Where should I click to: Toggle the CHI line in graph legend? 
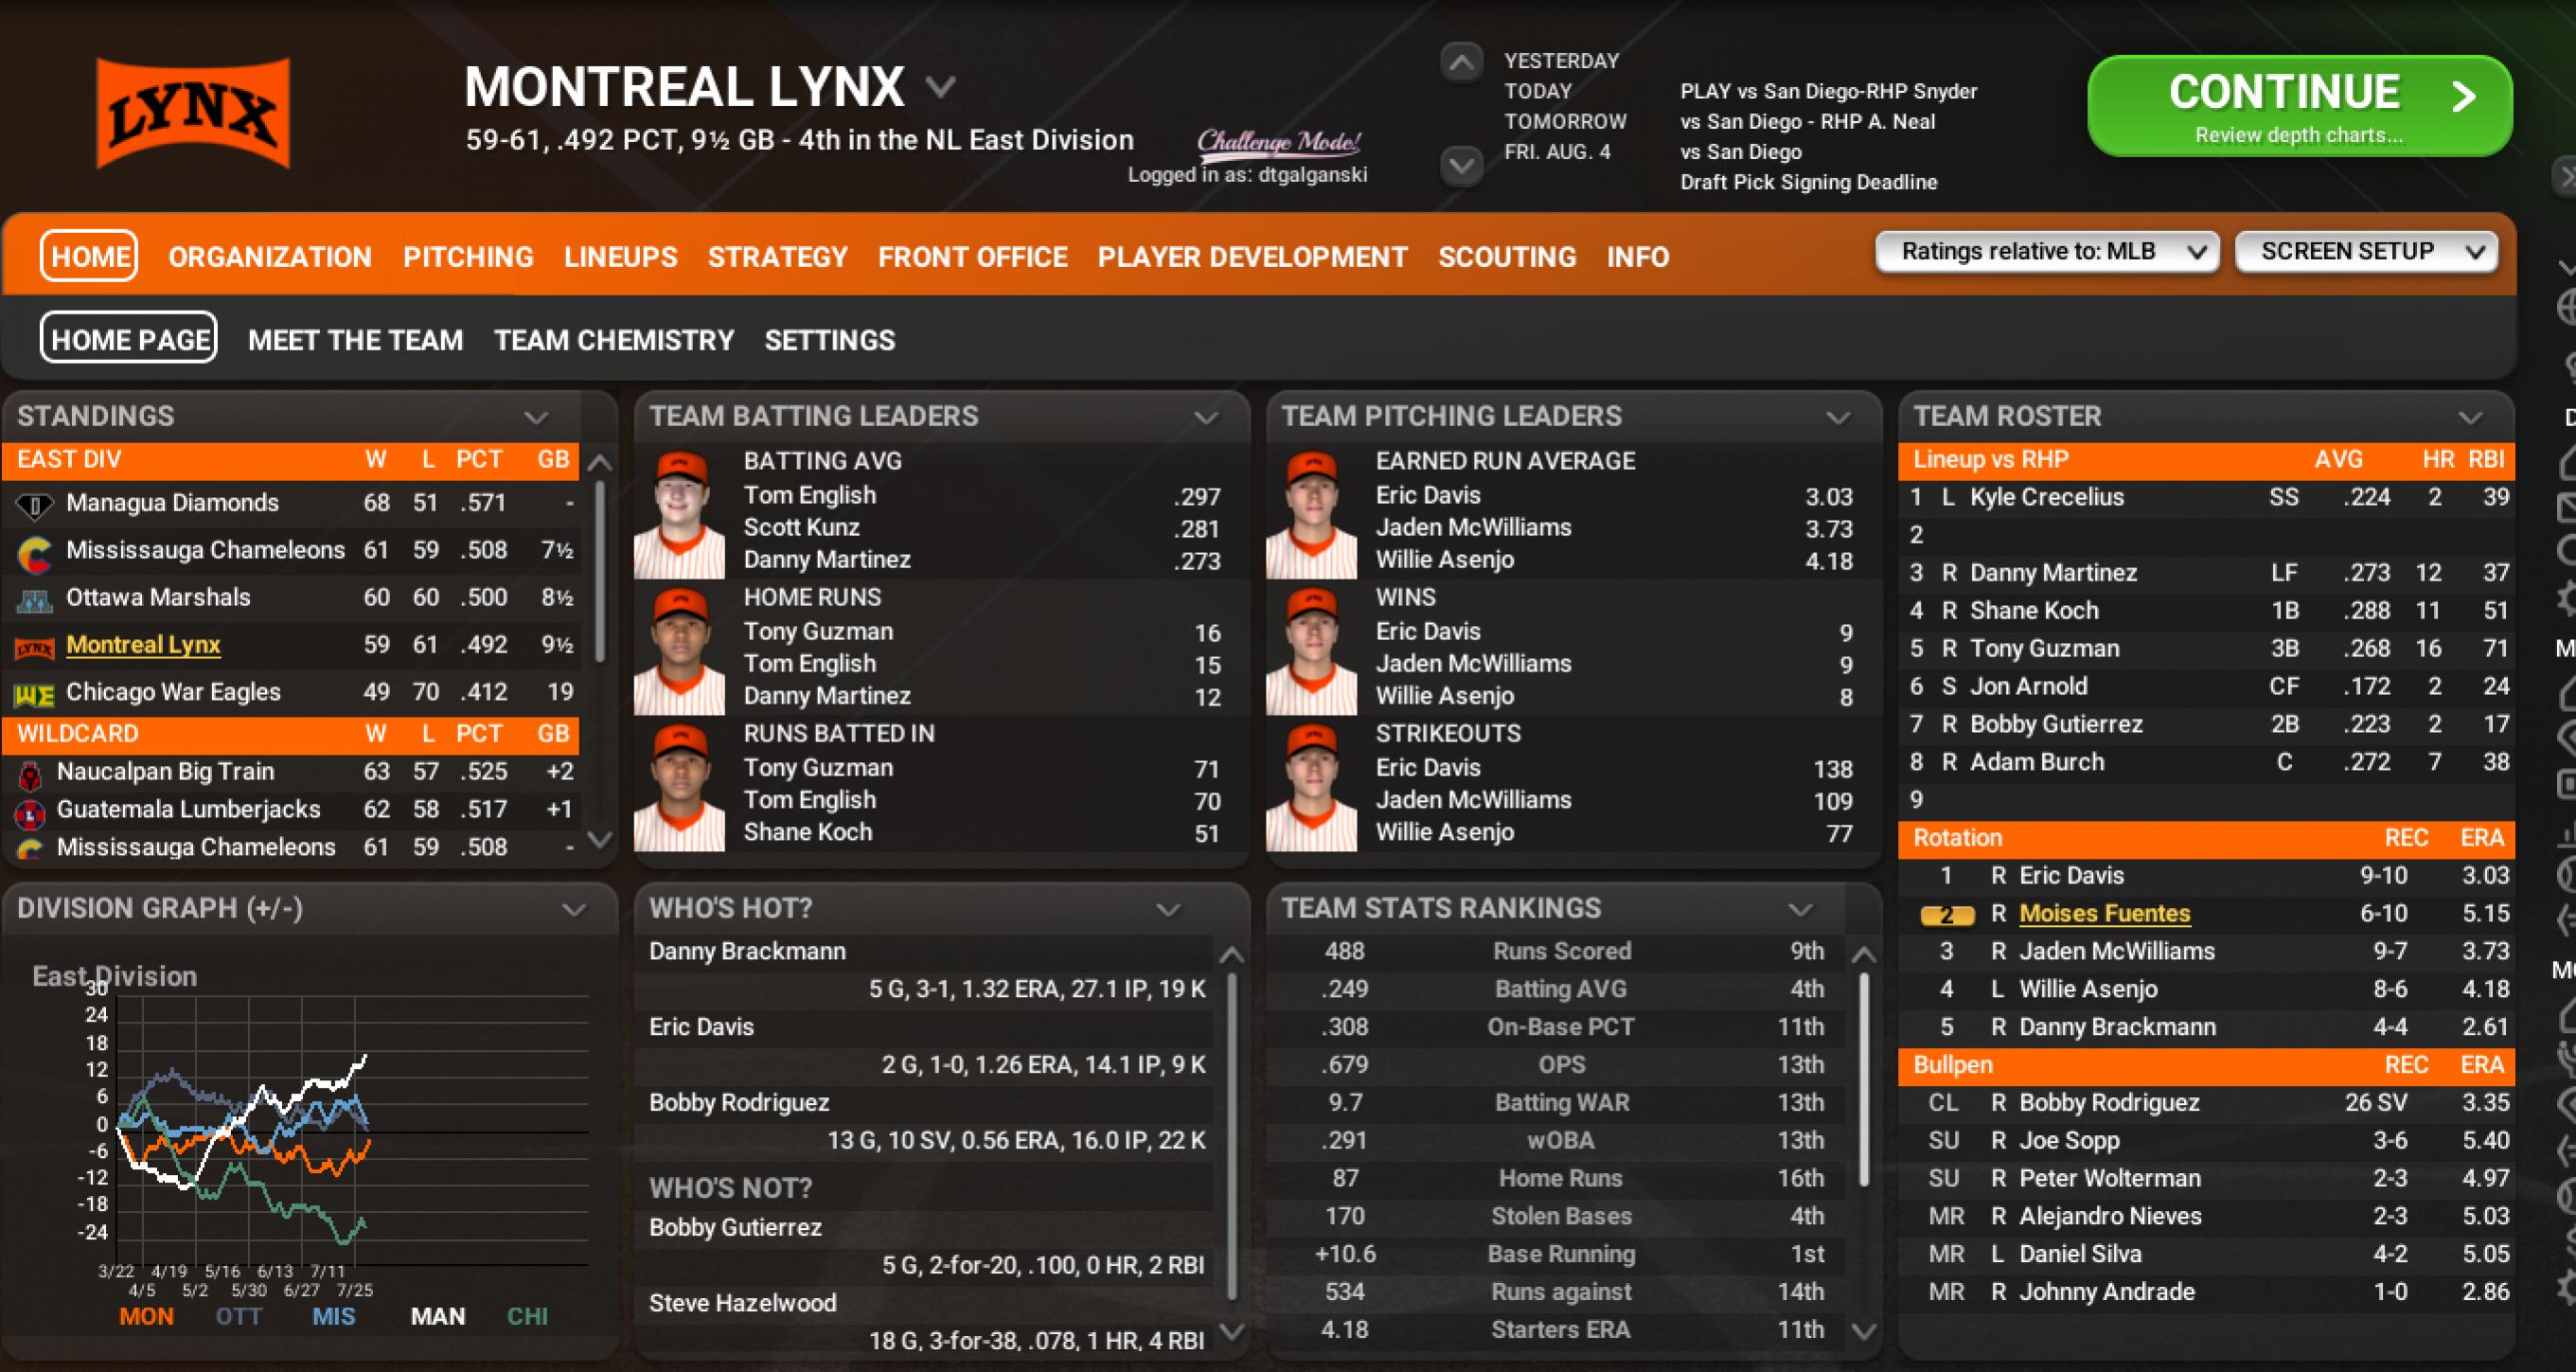point(527,1316)
